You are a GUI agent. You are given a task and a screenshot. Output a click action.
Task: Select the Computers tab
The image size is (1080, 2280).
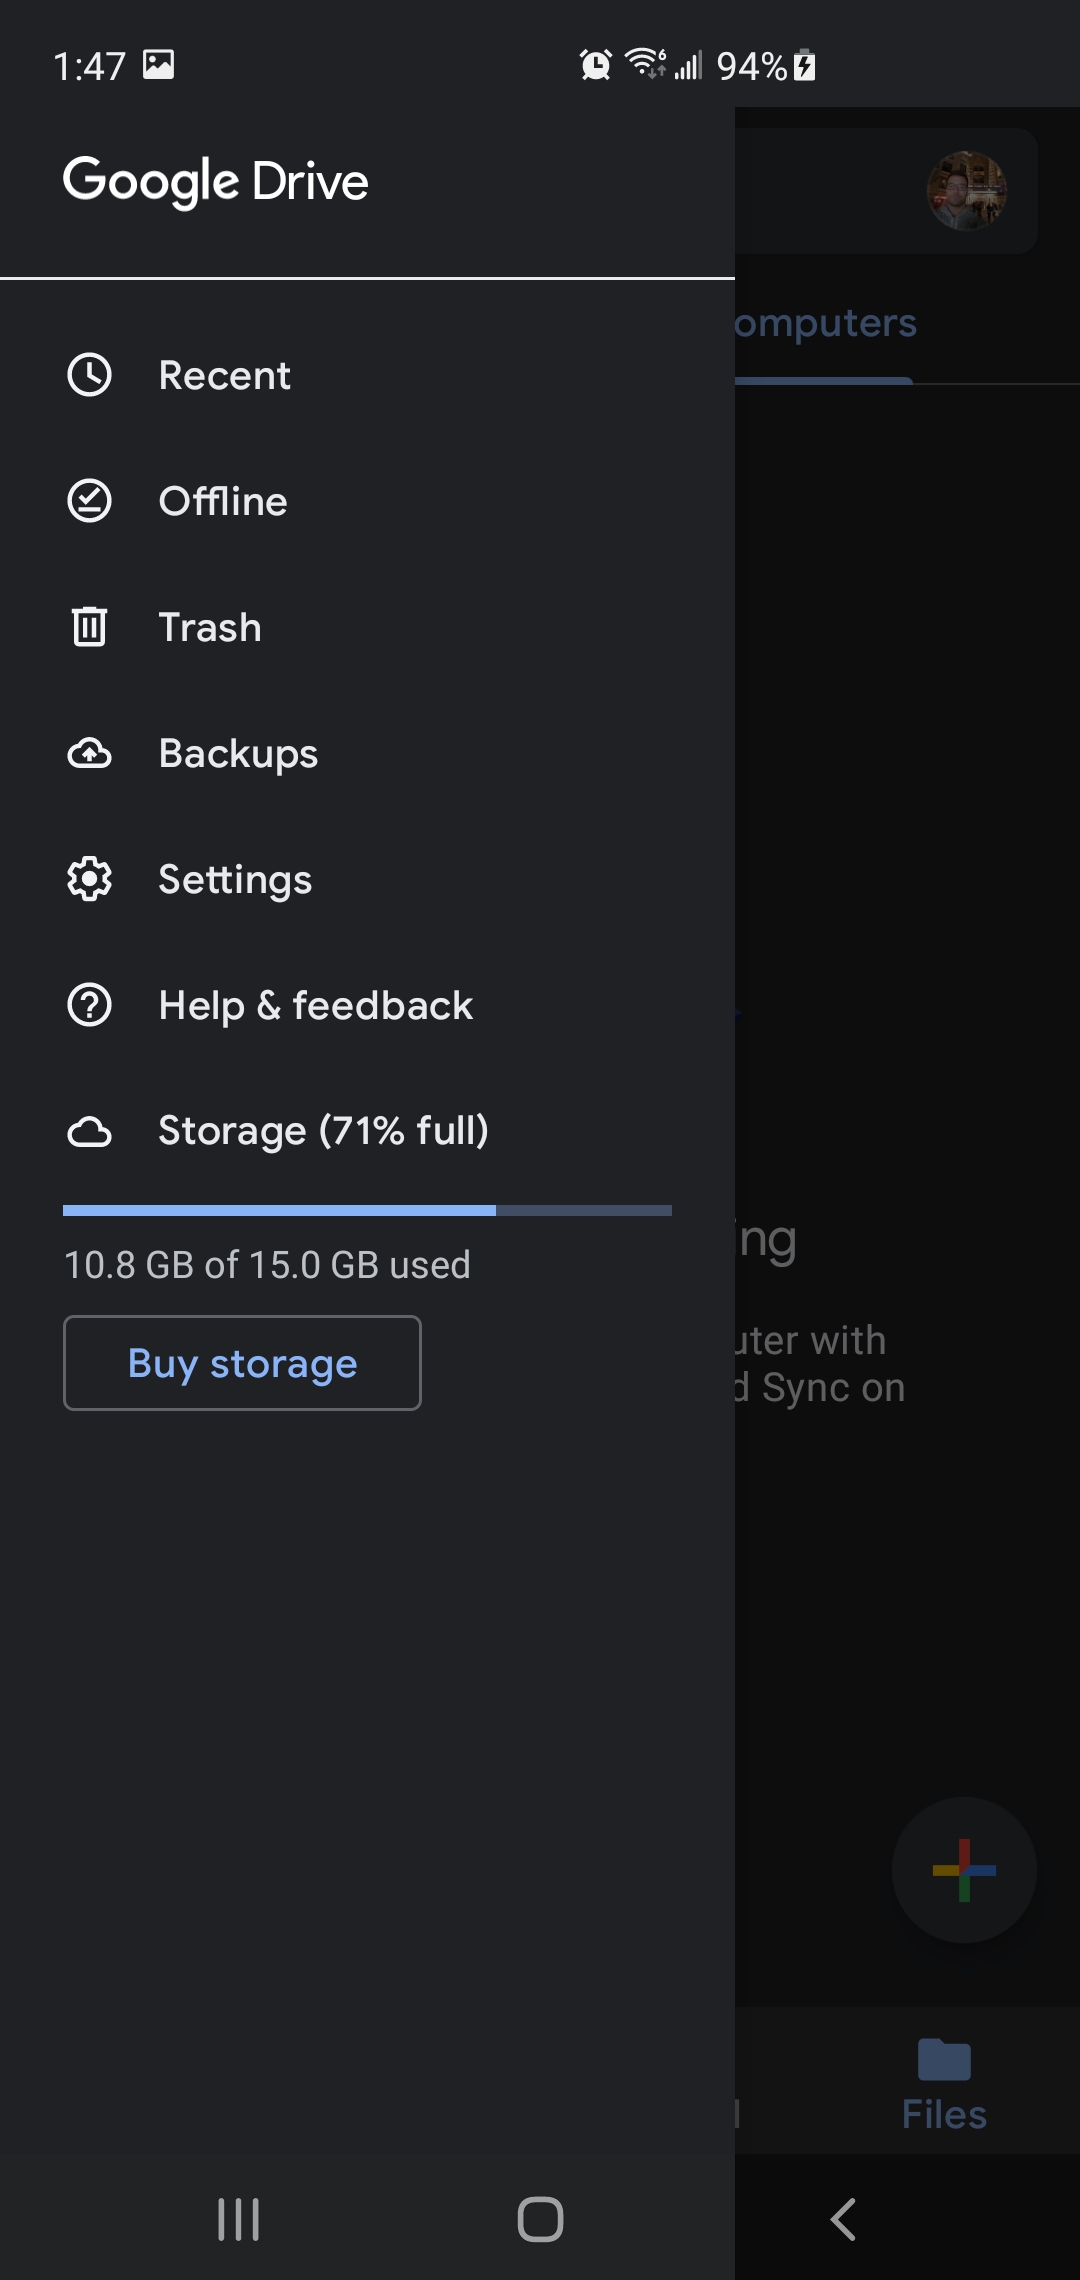825,324
